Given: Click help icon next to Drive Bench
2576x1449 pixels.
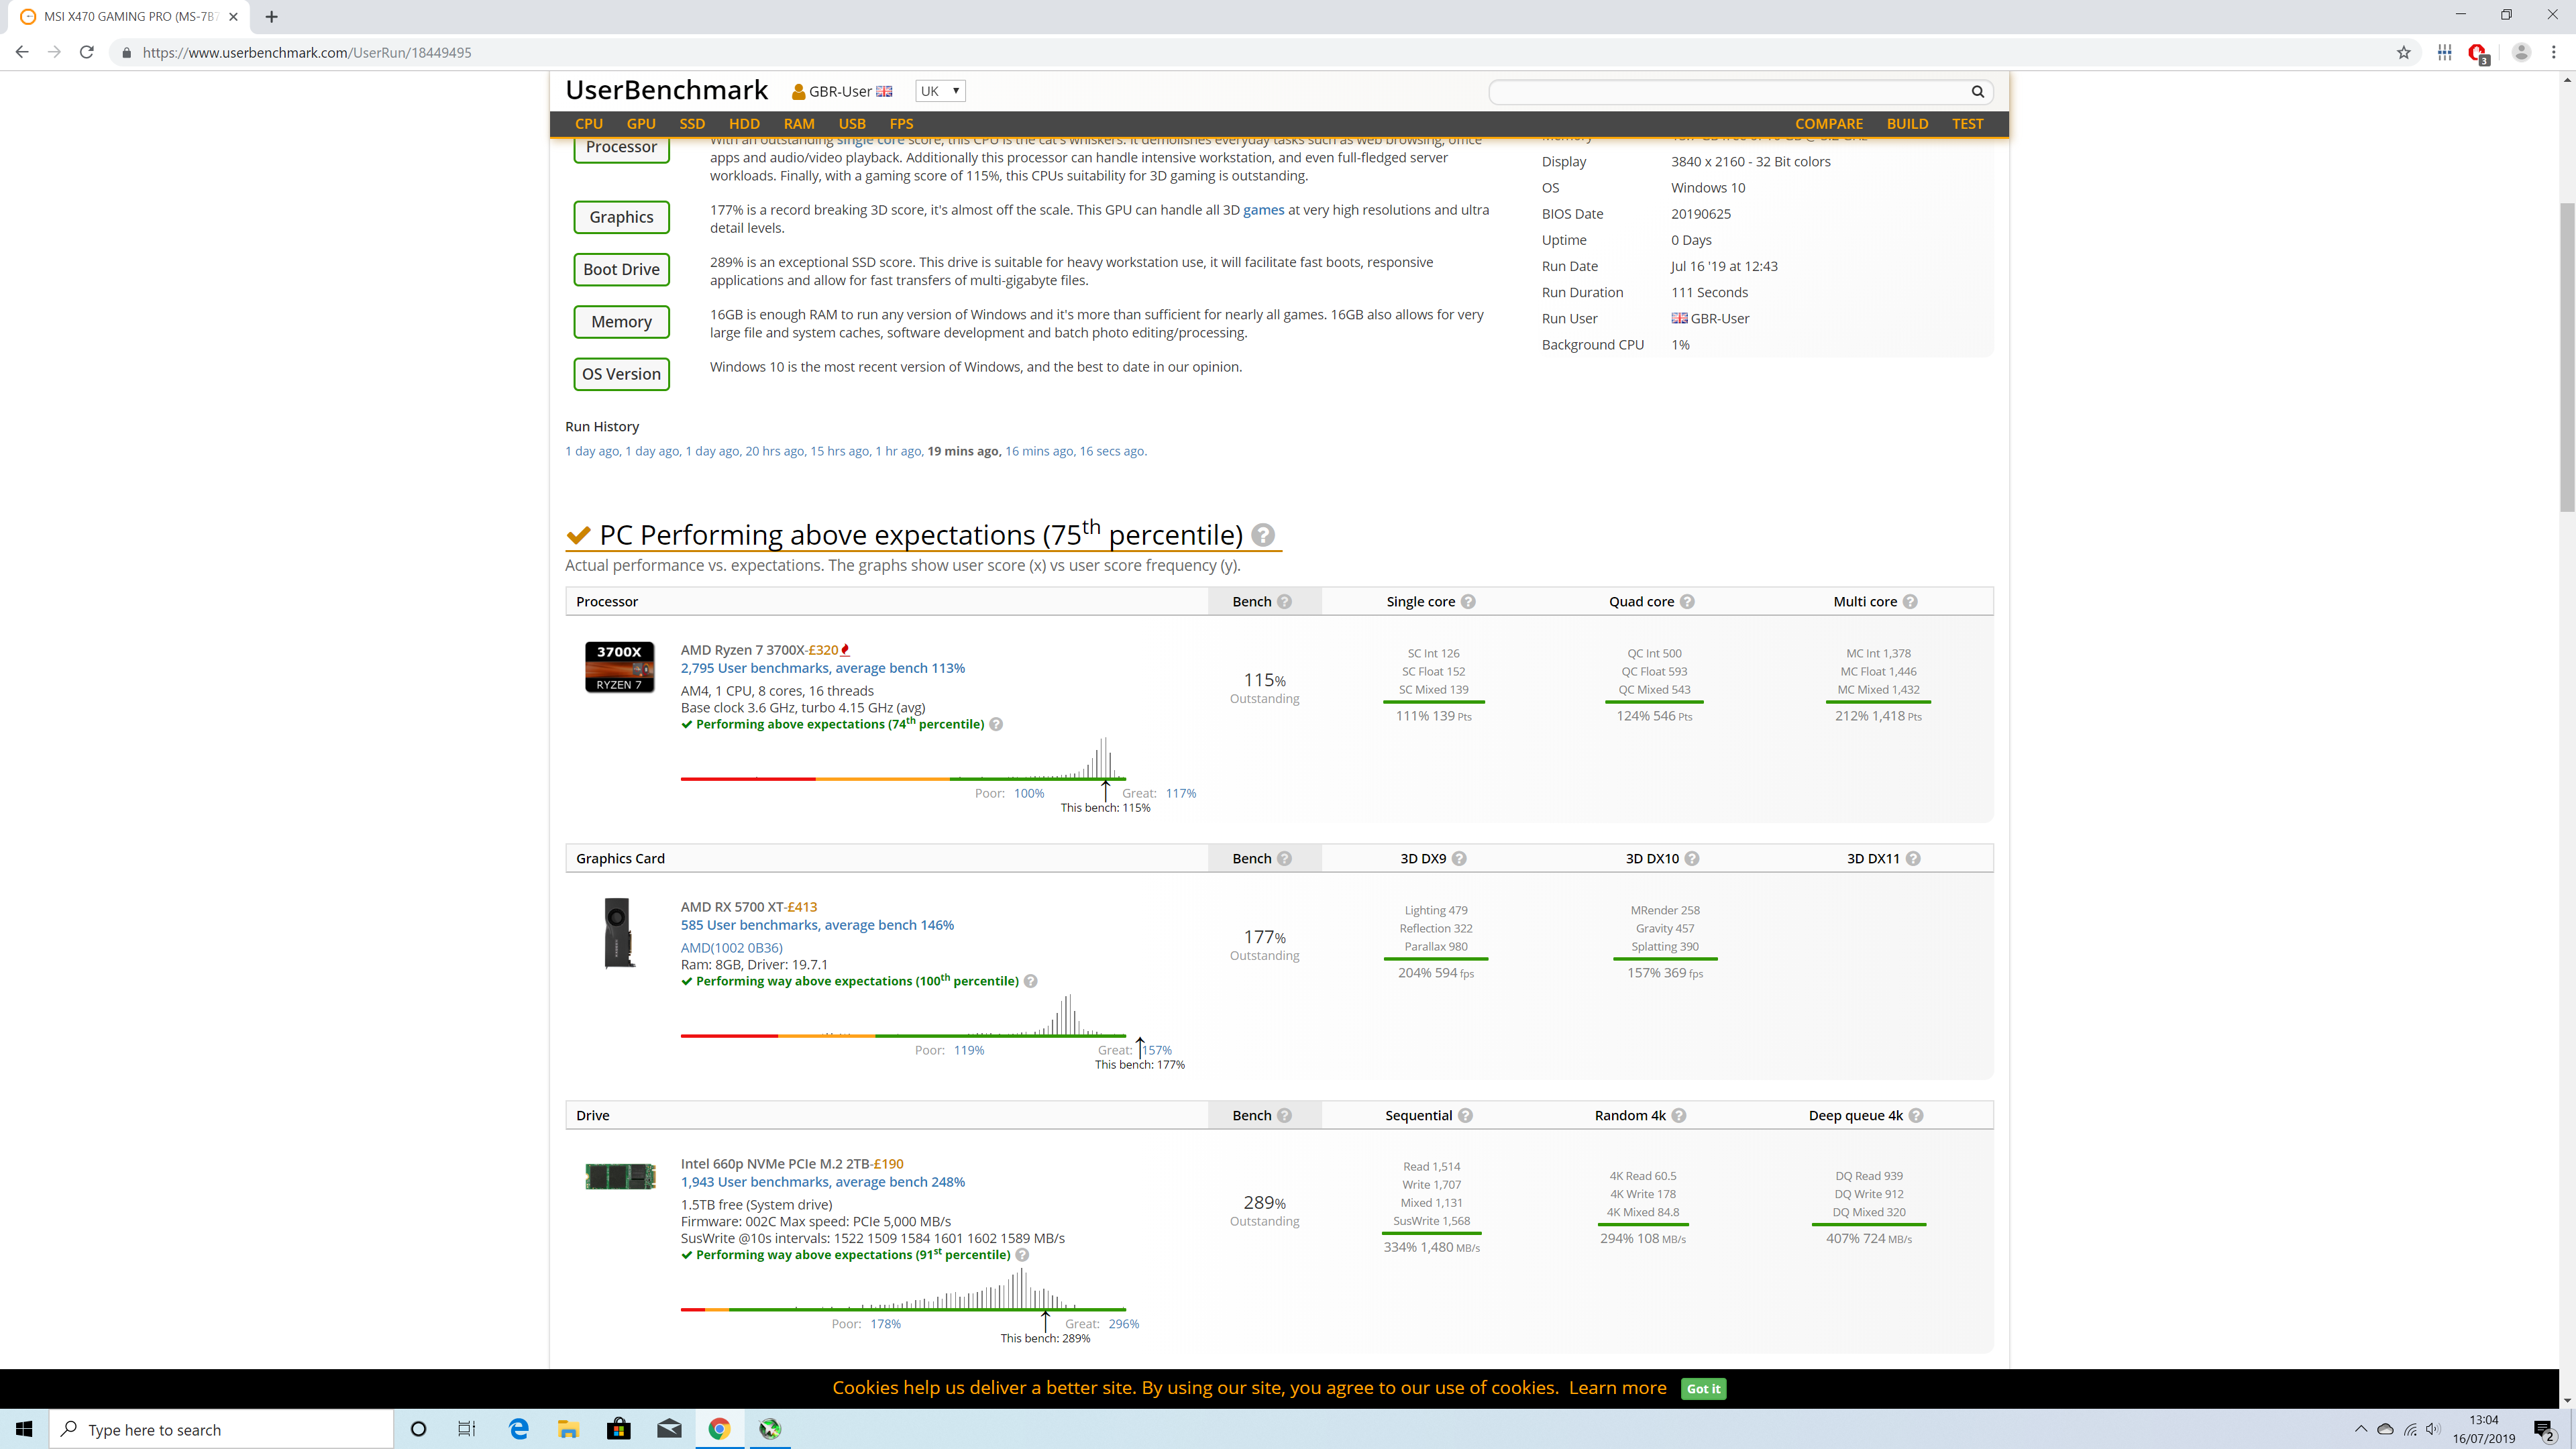Looking at the screenshot, I should coord(1285,1115).
